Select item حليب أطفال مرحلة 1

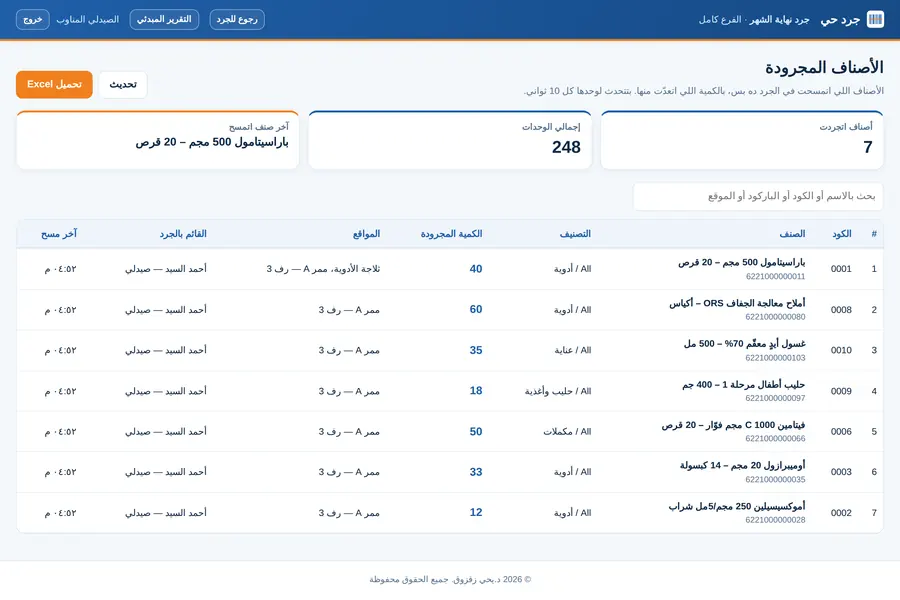point(743,385)
